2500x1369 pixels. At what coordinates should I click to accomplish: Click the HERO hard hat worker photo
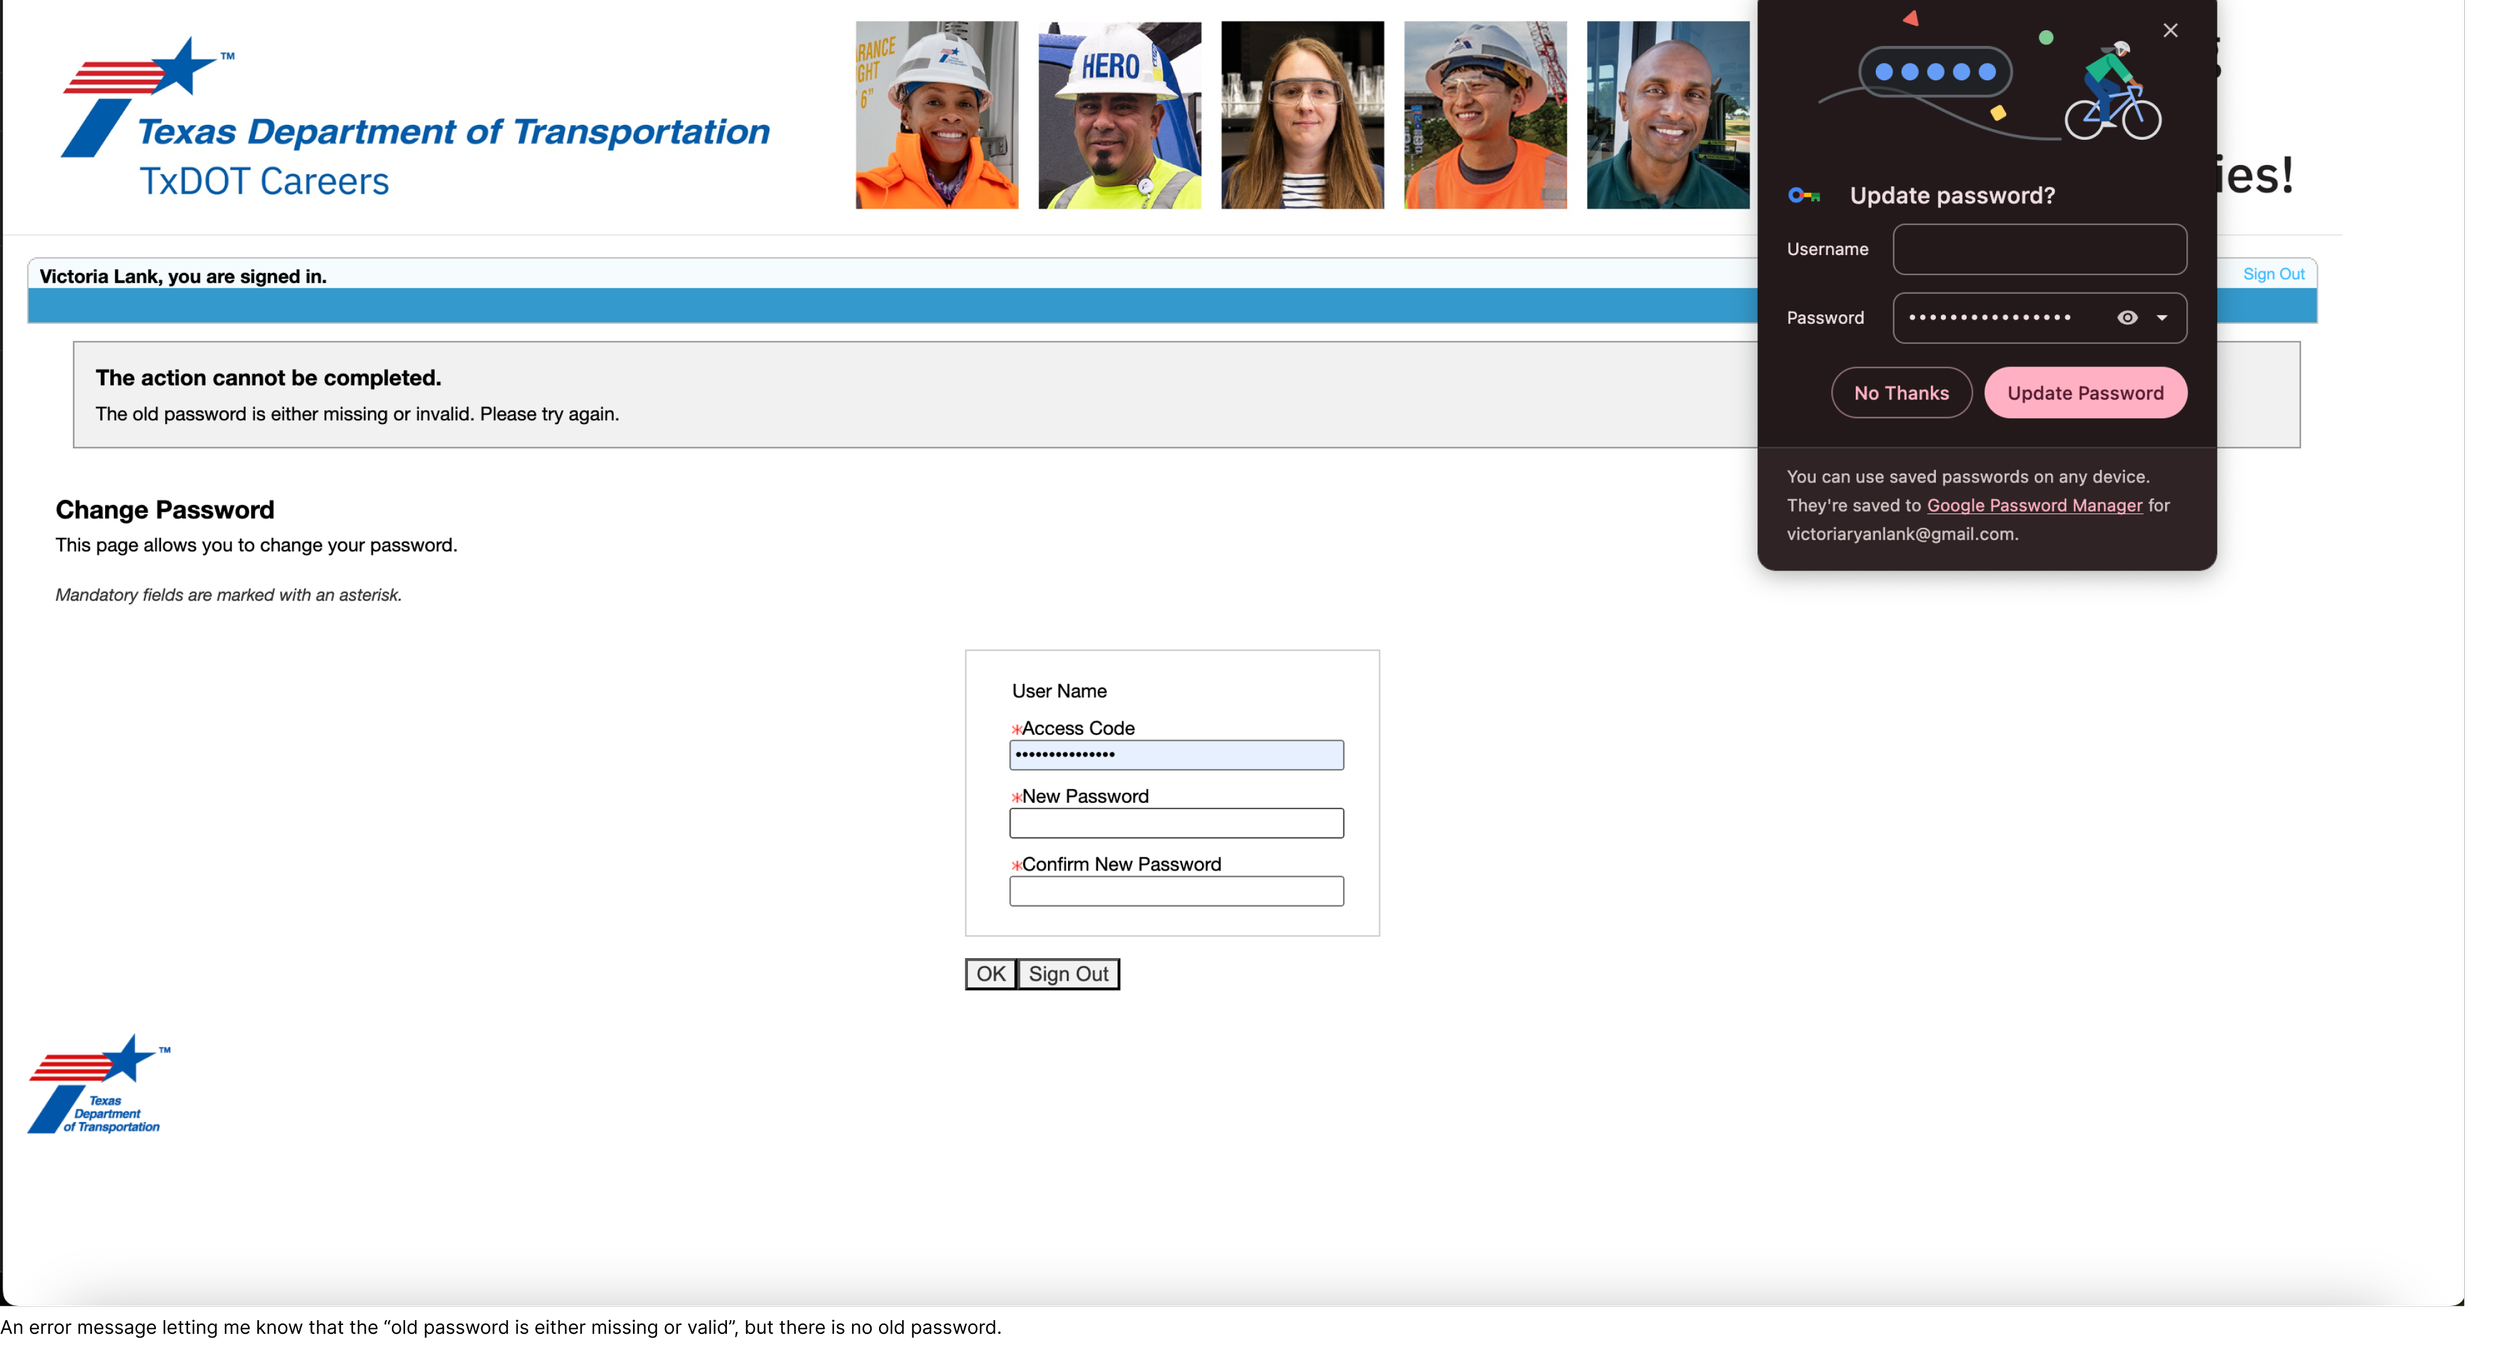pyautogui.click(x=1119, y=115)
